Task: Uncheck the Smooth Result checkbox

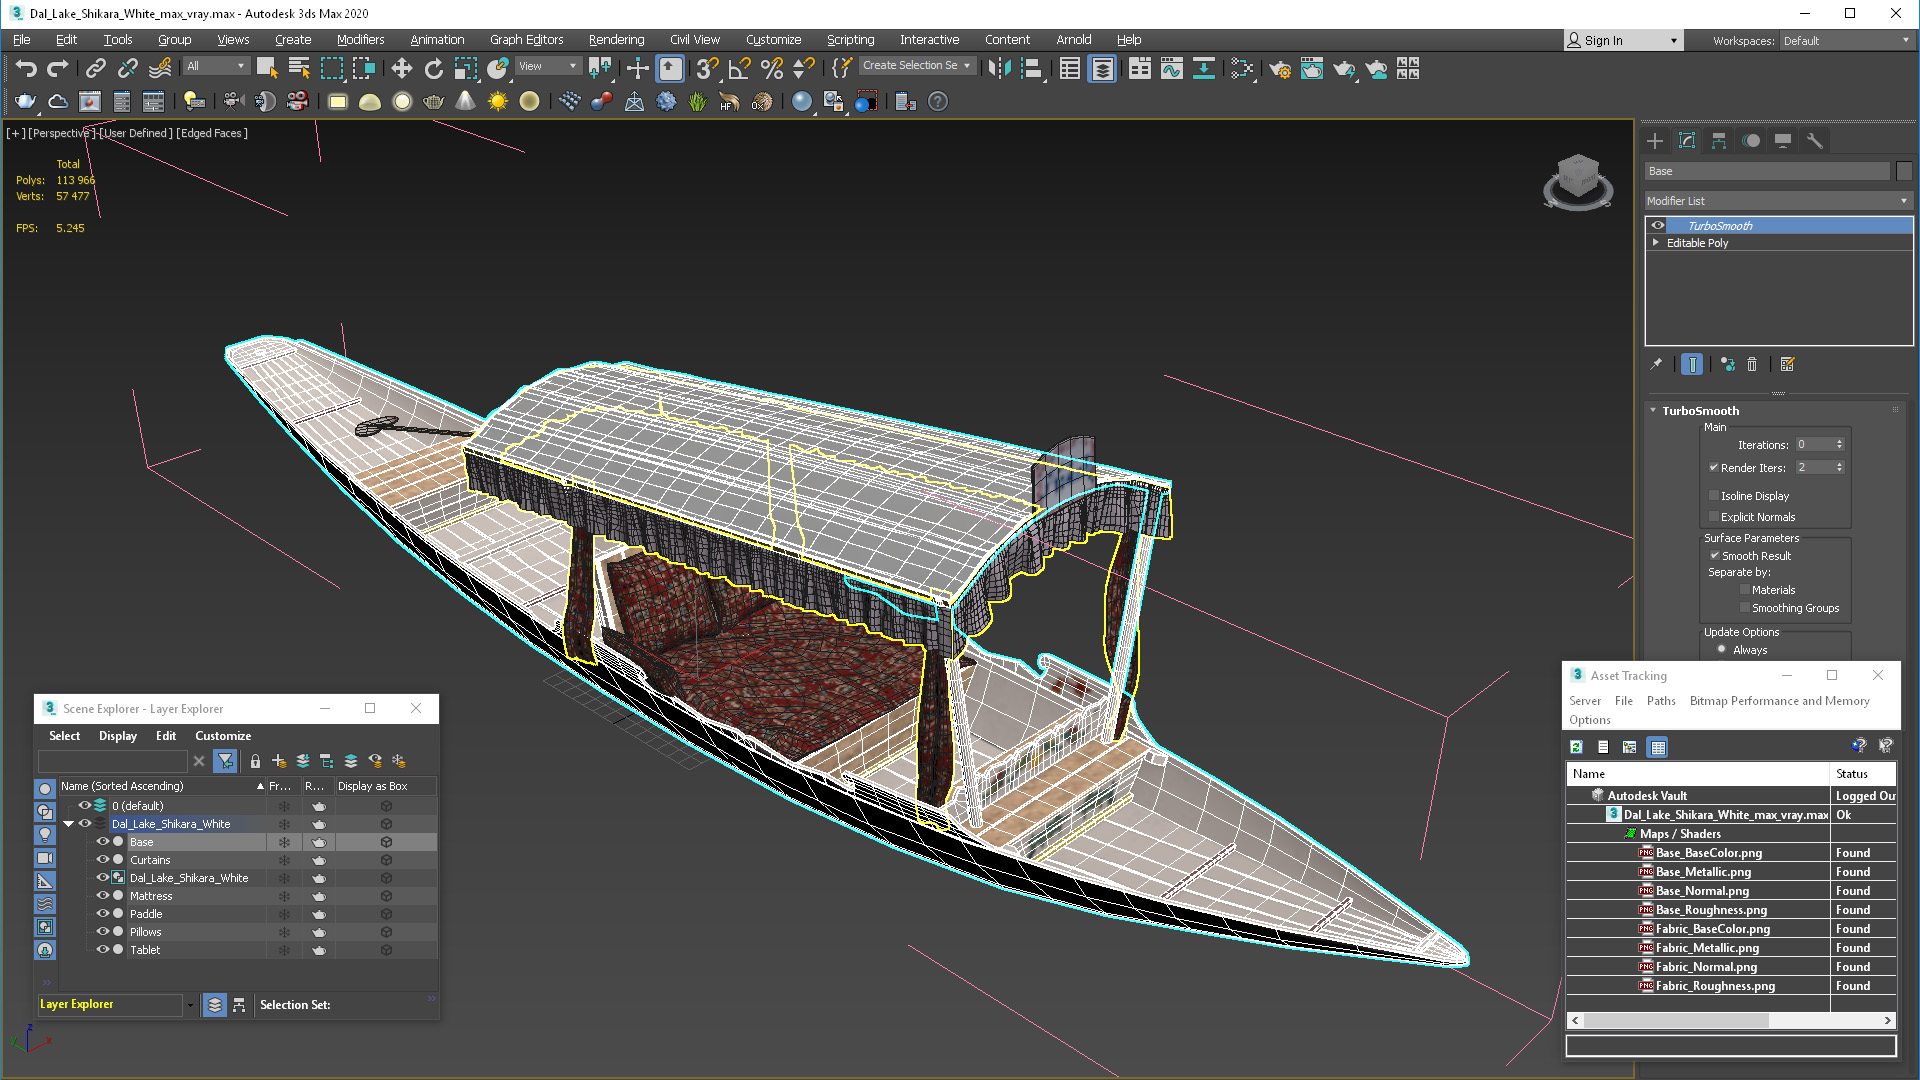Action: 1714,556
